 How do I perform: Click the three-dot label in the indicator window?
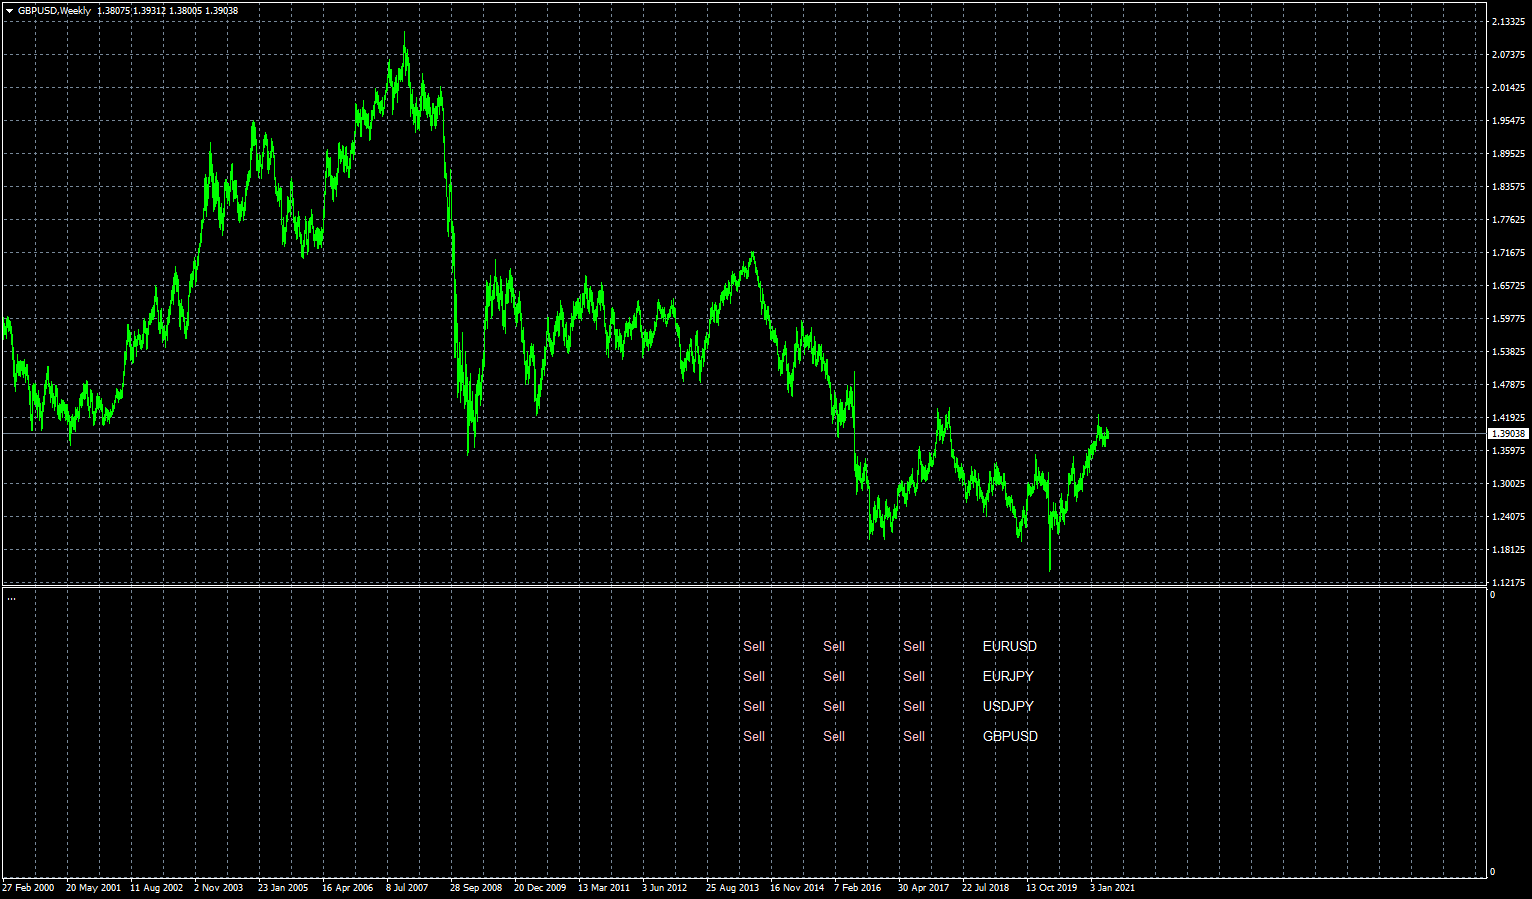pos(12,598)
